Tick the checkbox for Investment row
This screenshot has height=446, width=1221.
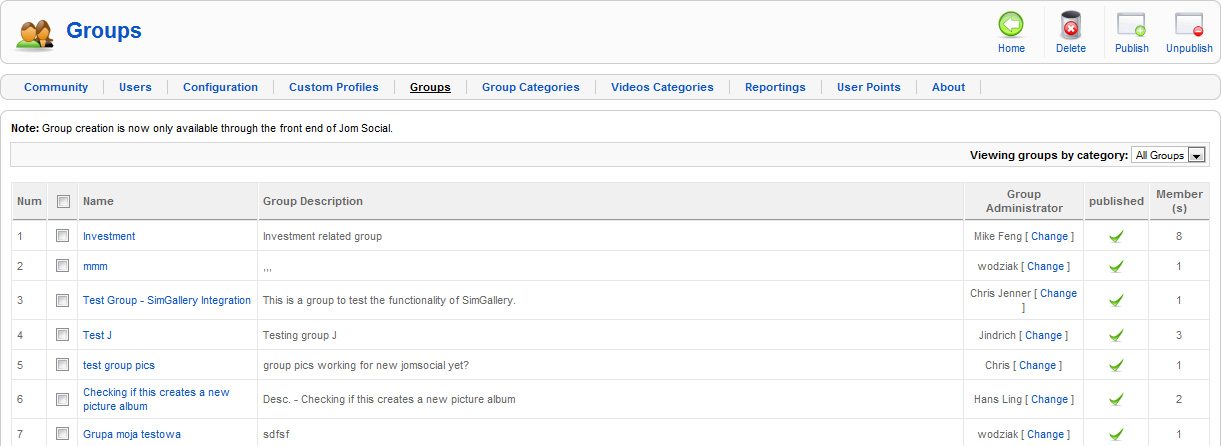point(63,236)
